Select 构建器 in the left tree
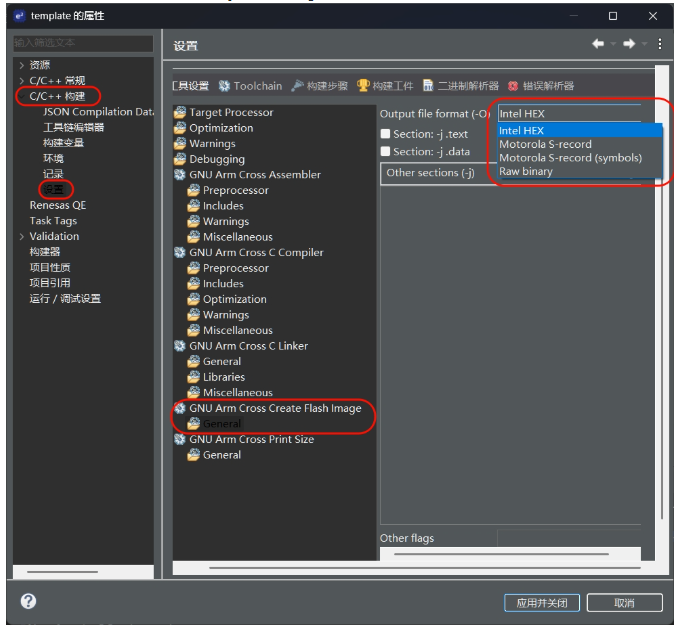The image size is (677, 629). tap(44, 252)
